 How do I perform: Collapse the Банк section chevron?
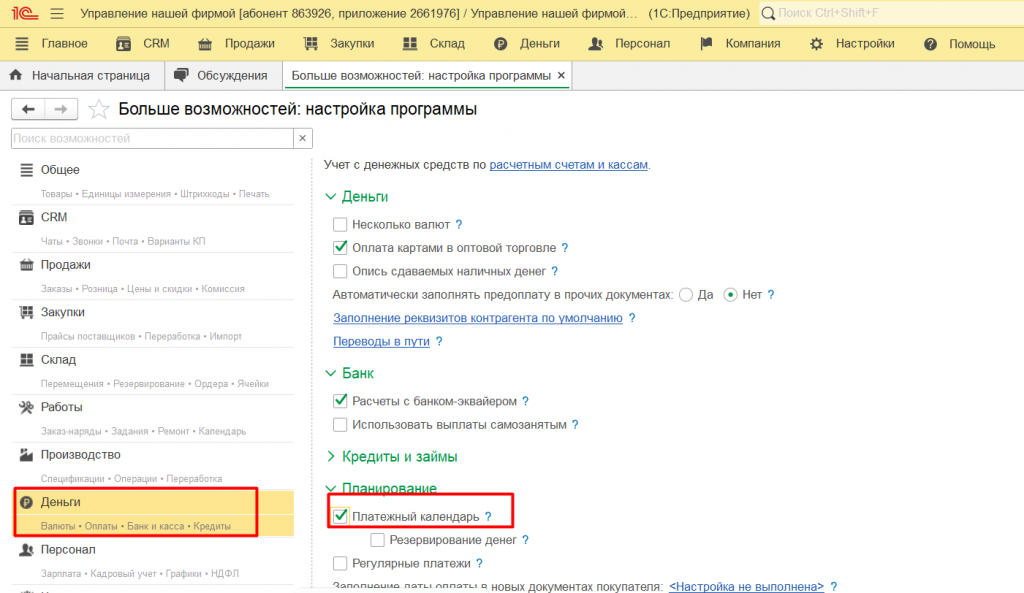pyautogui.click(x=331, y=374)
